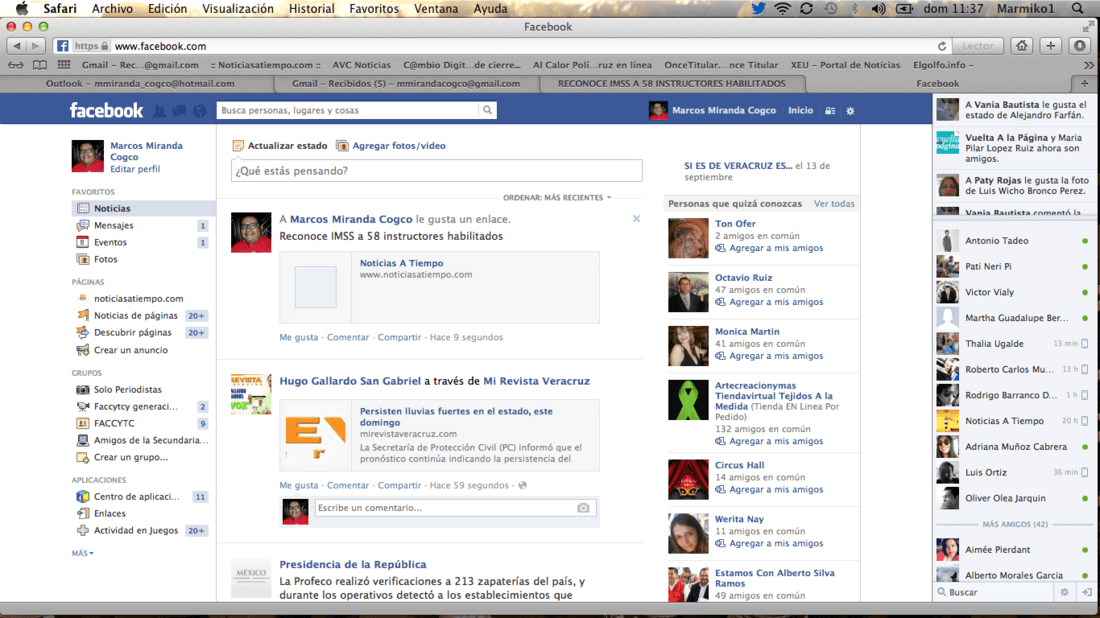
Task: Open the Archivo menu
Action: [112, 9]
